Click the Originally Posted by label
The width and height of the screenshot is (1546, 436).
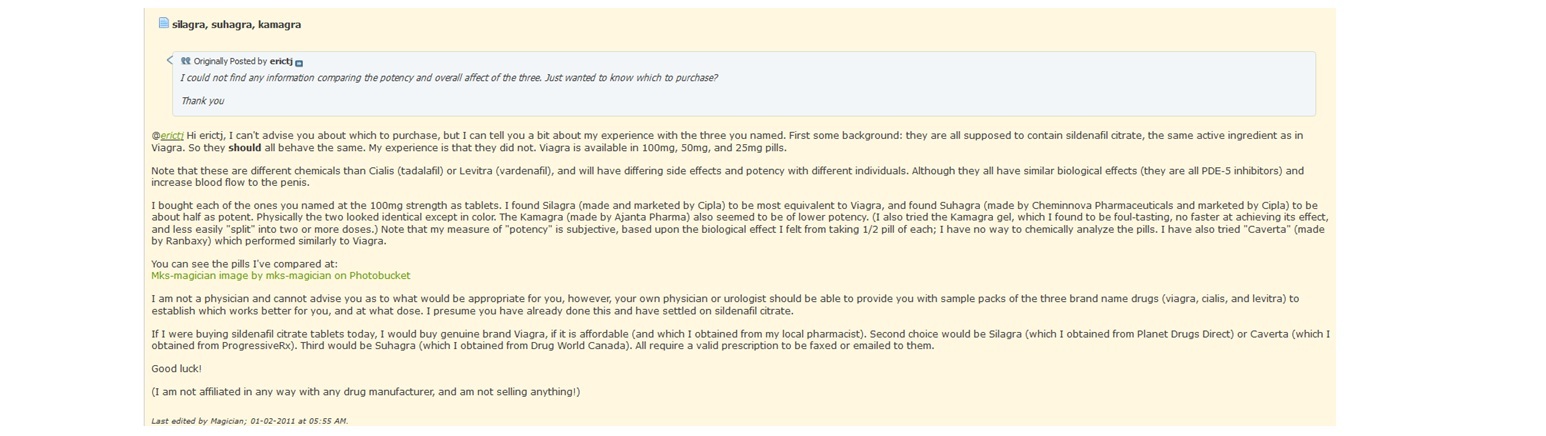(230, 61)
